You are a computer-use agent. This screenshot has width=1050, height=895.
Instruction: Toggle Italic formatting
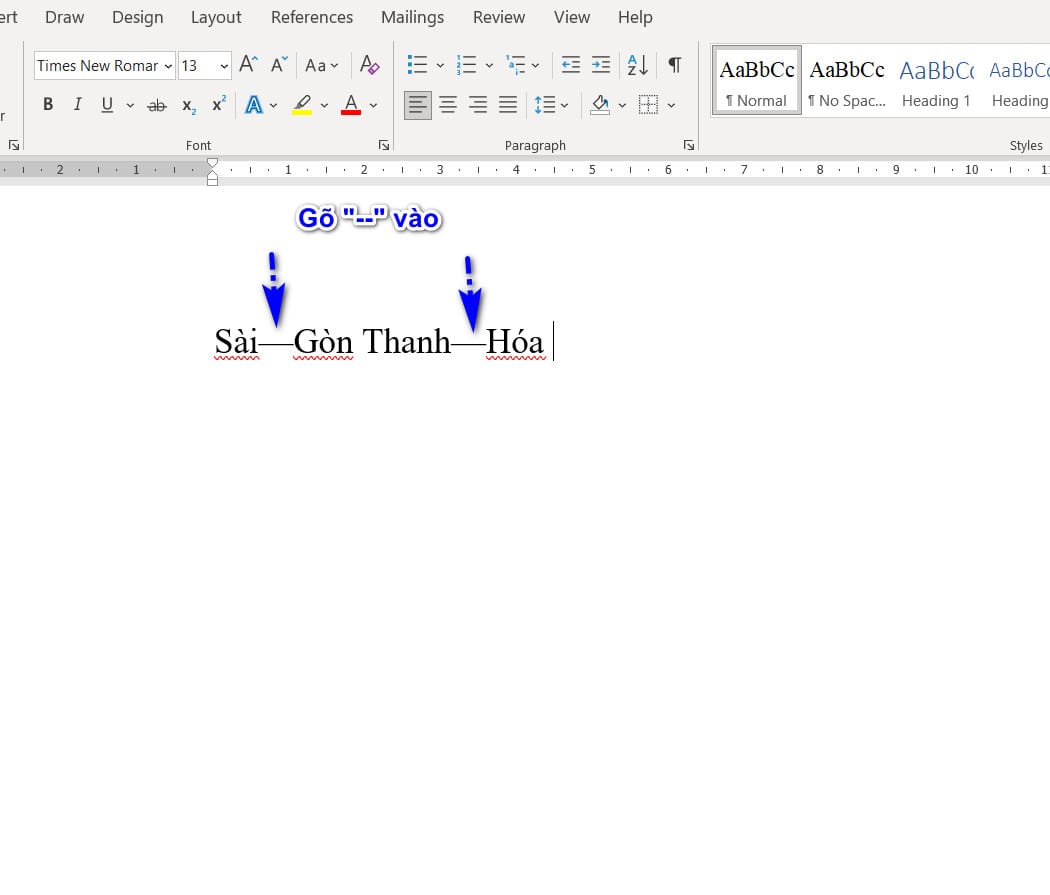click(x=77, y=105)
